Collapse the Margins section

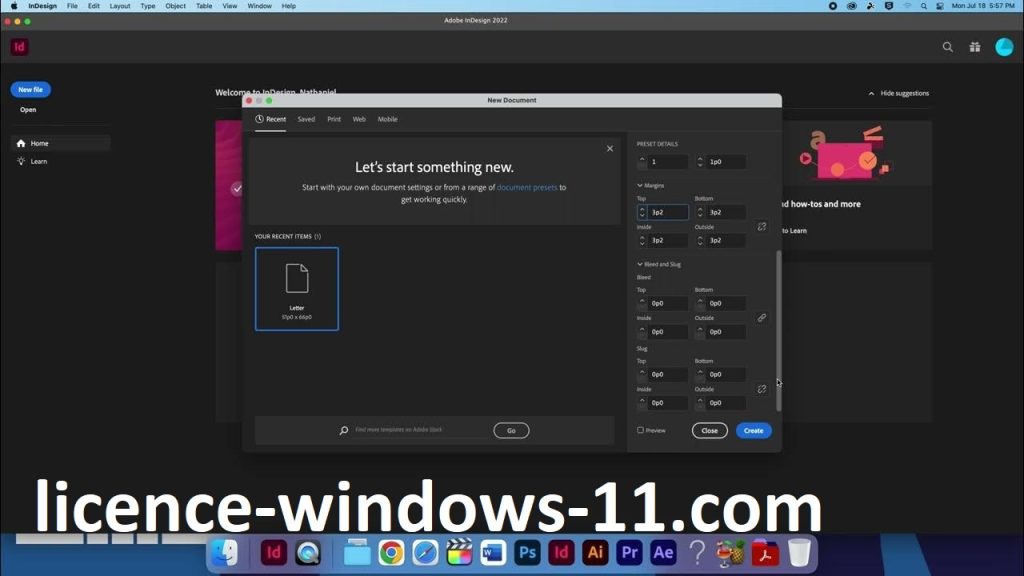click(640, 185)
